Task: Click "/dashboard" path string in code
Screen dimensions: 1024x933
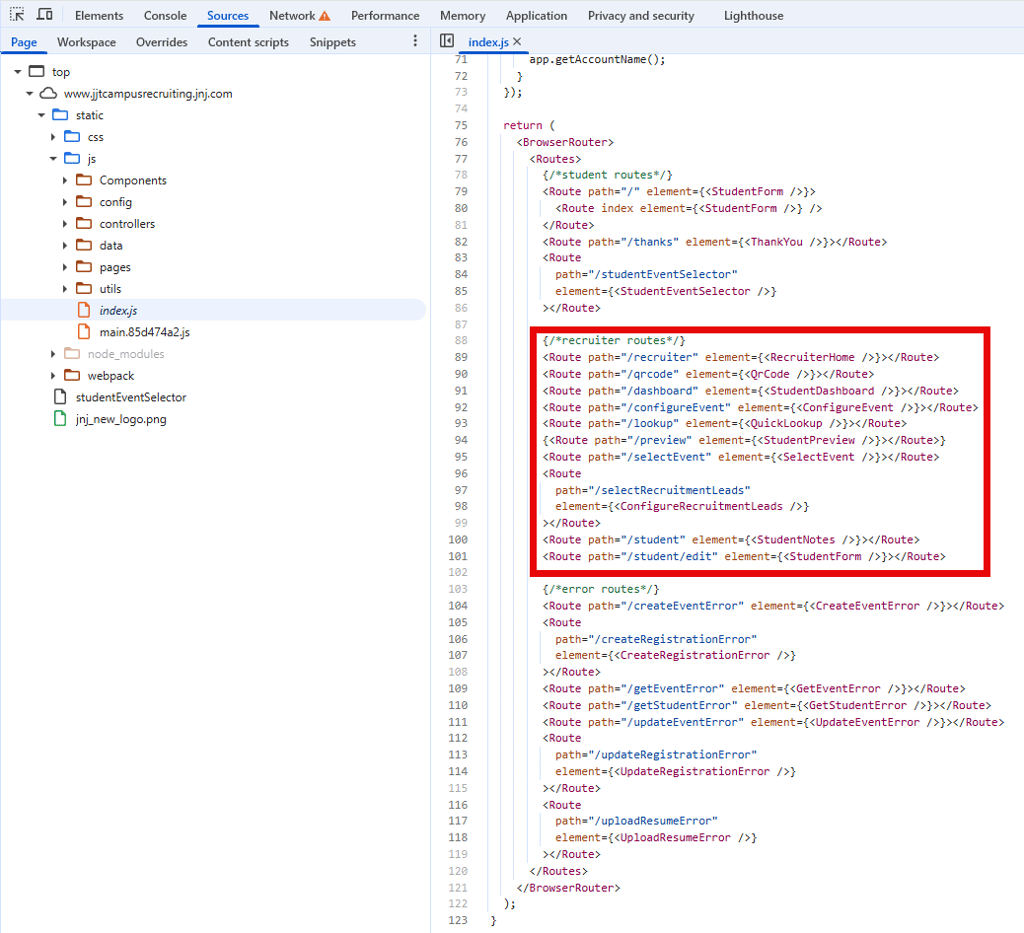Action: pyautogui.click(x=659, y=390)
